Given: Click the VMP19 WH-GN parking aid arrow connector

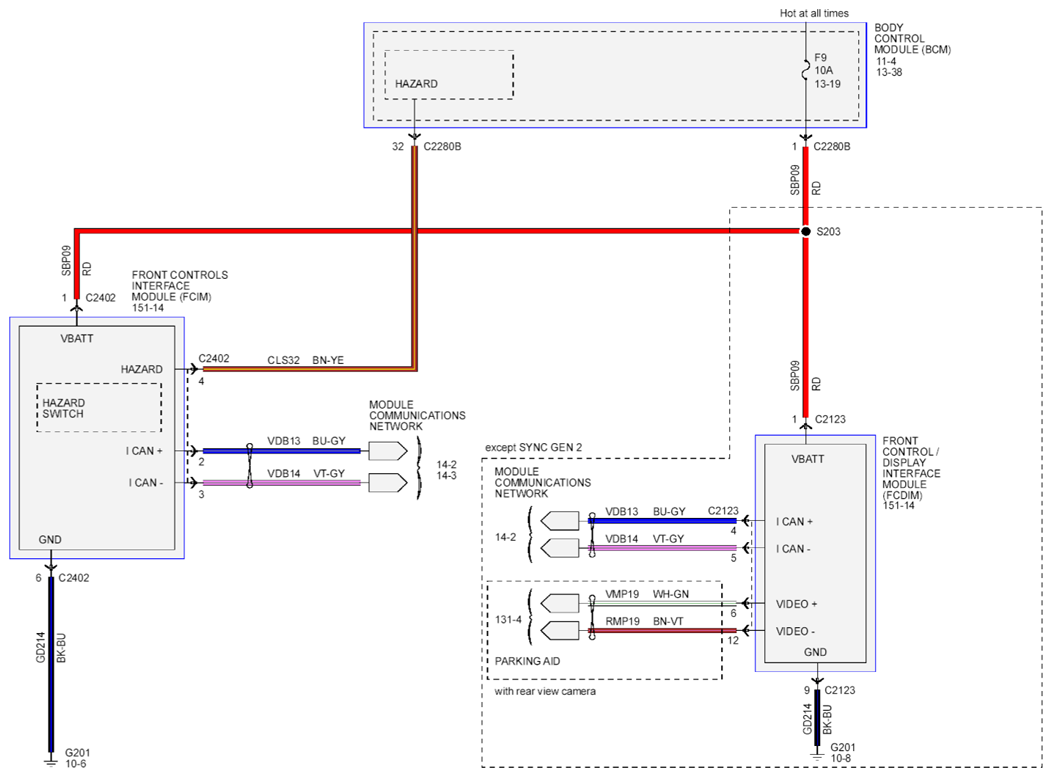Looking at the screenshot, I should [560, 603].
